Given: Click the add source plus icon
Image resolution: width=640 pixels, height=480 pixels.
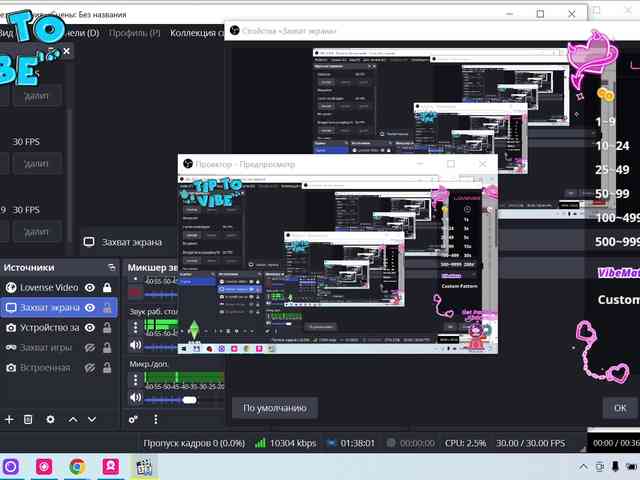Looking at the screenshot, I should (9, 419).
